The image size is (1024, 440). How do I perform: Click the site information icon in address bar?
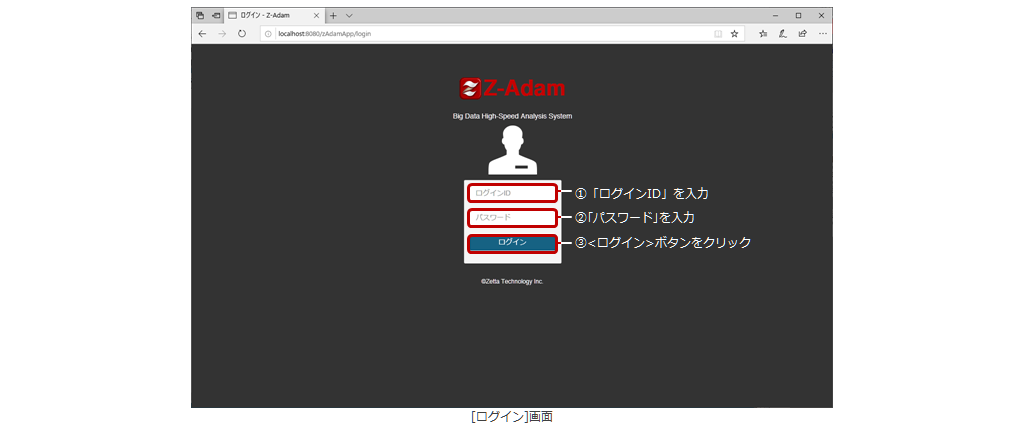coord(268,34)
